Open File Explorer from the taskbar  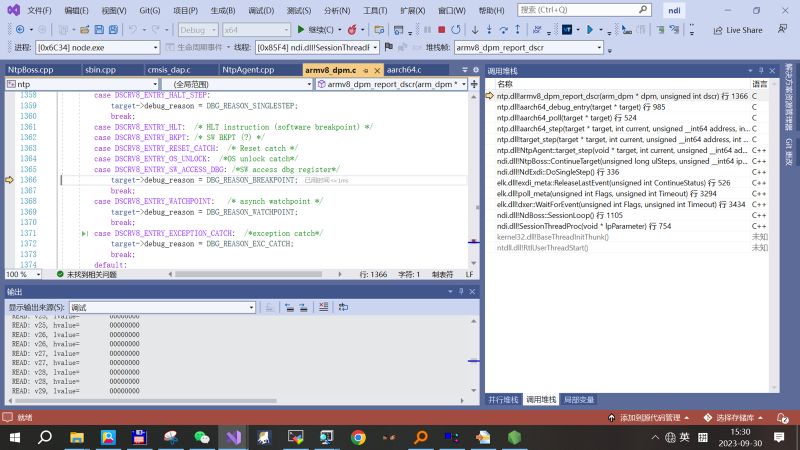point(77,437)
